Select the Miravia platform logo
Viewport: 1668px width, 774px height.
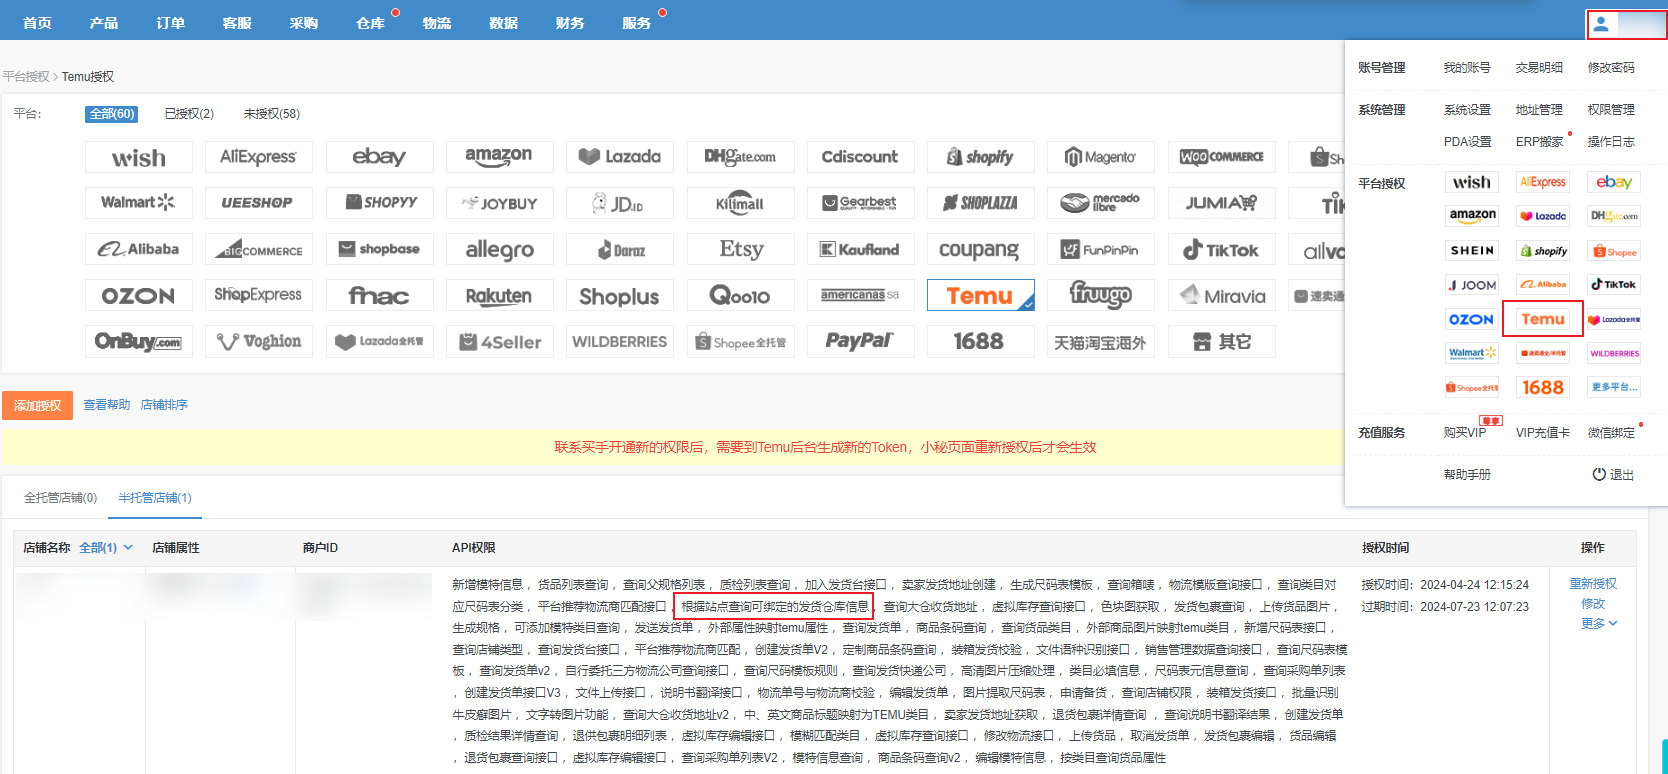(1221, 295)
